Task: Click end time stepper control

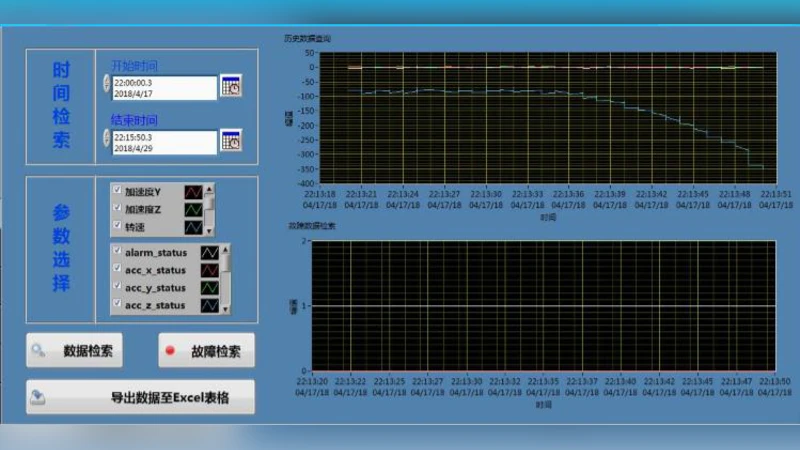Action: (107, 137)
